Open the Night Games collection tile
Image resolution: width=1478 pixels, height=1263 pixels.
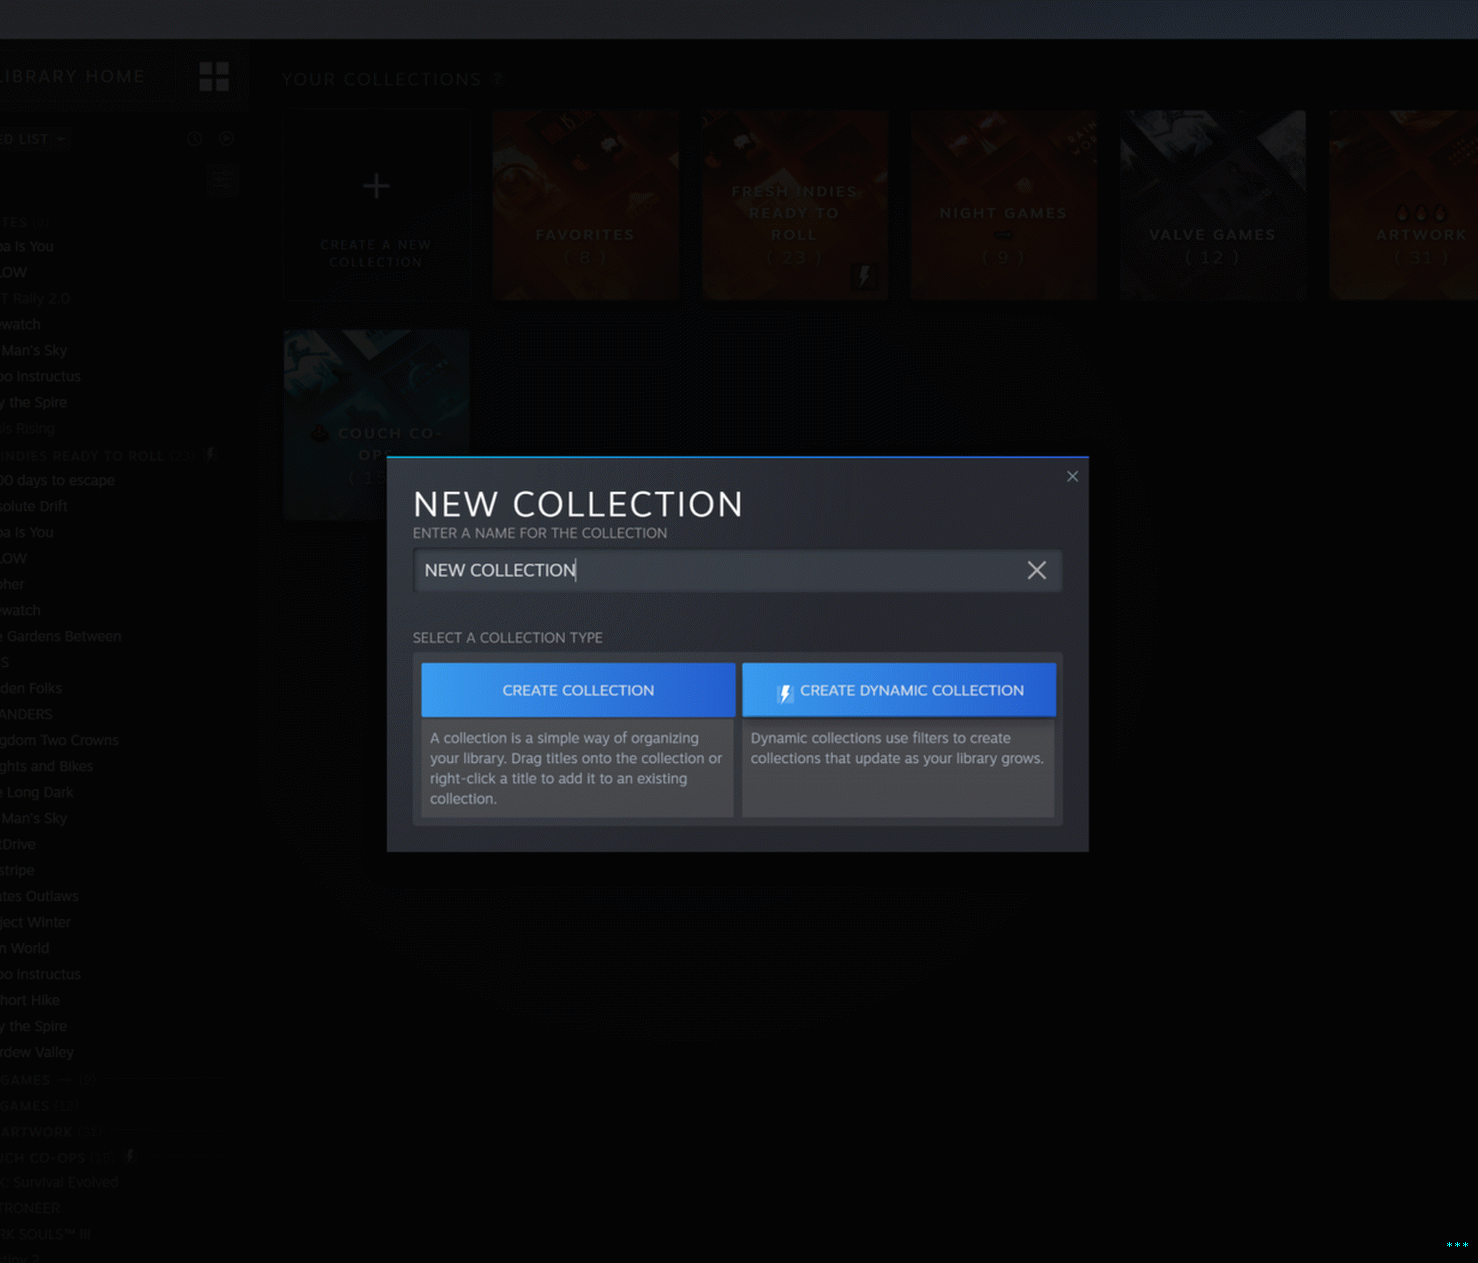coord(1003,205)
